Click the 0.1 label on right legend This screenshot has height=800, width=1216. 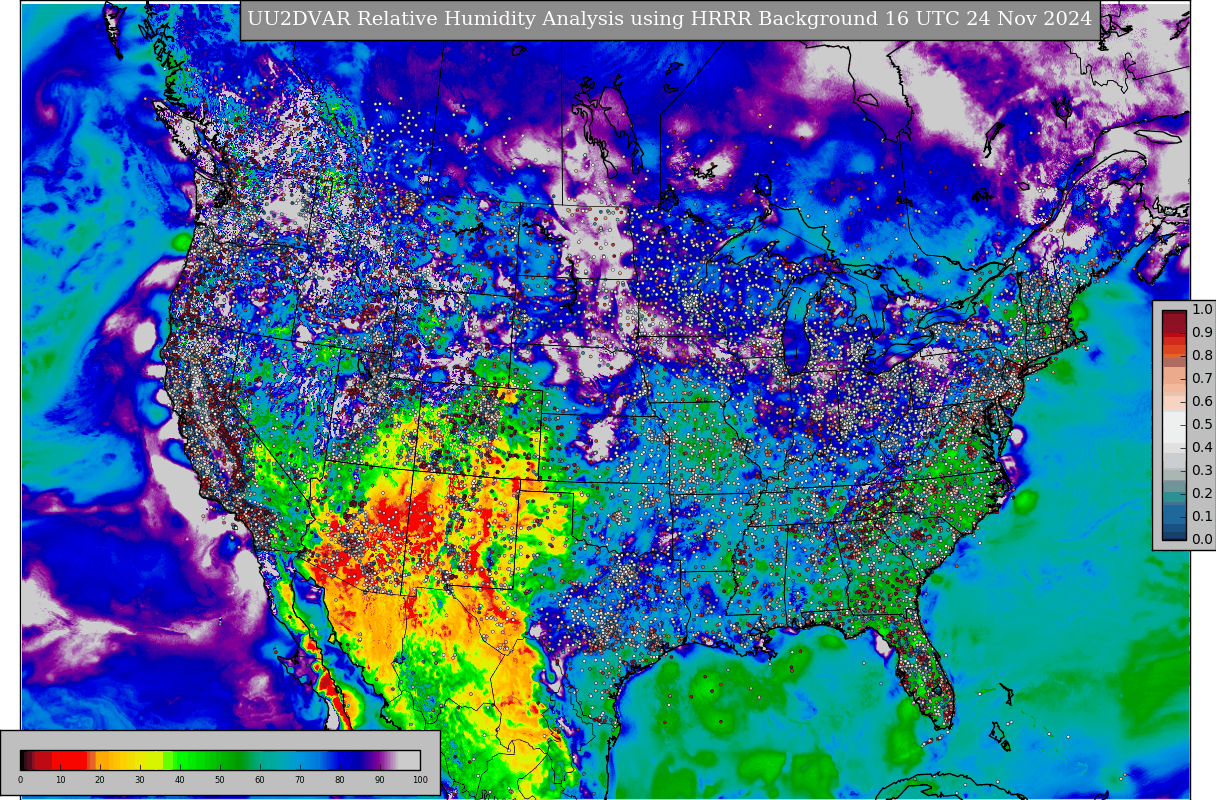tap(1202, 516)
